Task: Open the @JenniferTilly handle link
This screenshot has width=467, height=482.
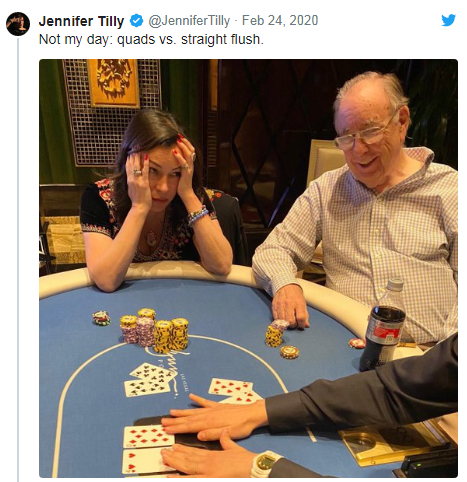Action: tap(189, 21)
